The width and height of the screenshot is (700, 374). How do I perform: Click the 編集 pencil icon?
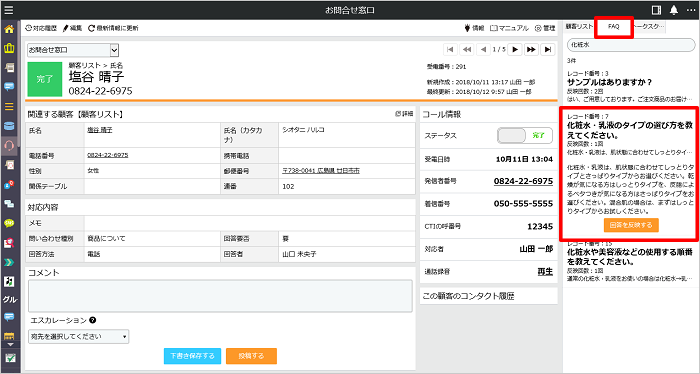(x=65, y=28)
